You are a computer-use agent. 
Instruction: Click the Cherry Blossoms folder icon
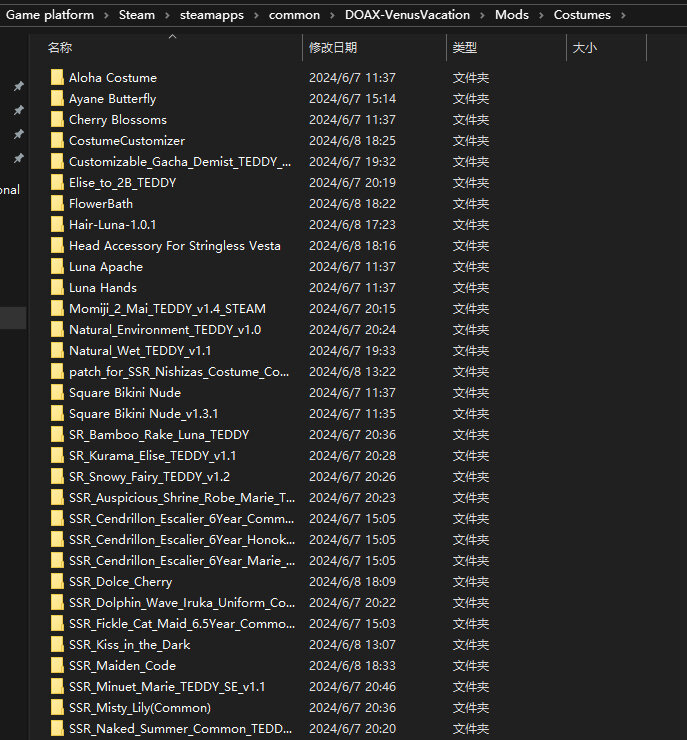click(57, 119)
